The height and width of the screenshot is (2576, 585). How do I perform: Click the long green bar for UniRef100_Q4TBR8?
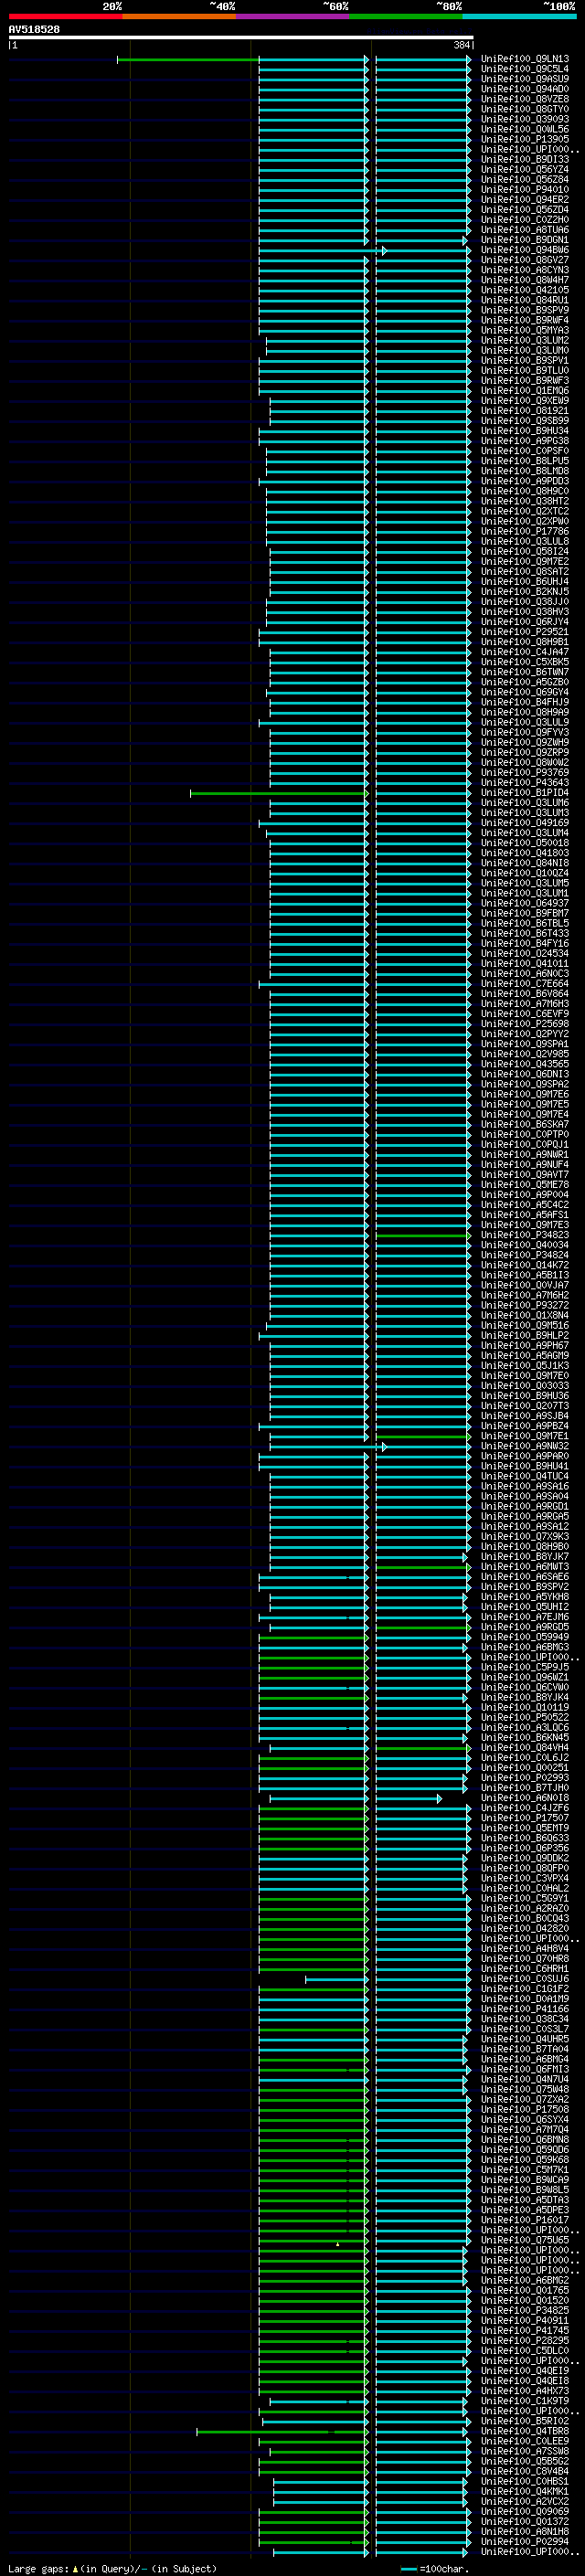[x=282, y=2432]
